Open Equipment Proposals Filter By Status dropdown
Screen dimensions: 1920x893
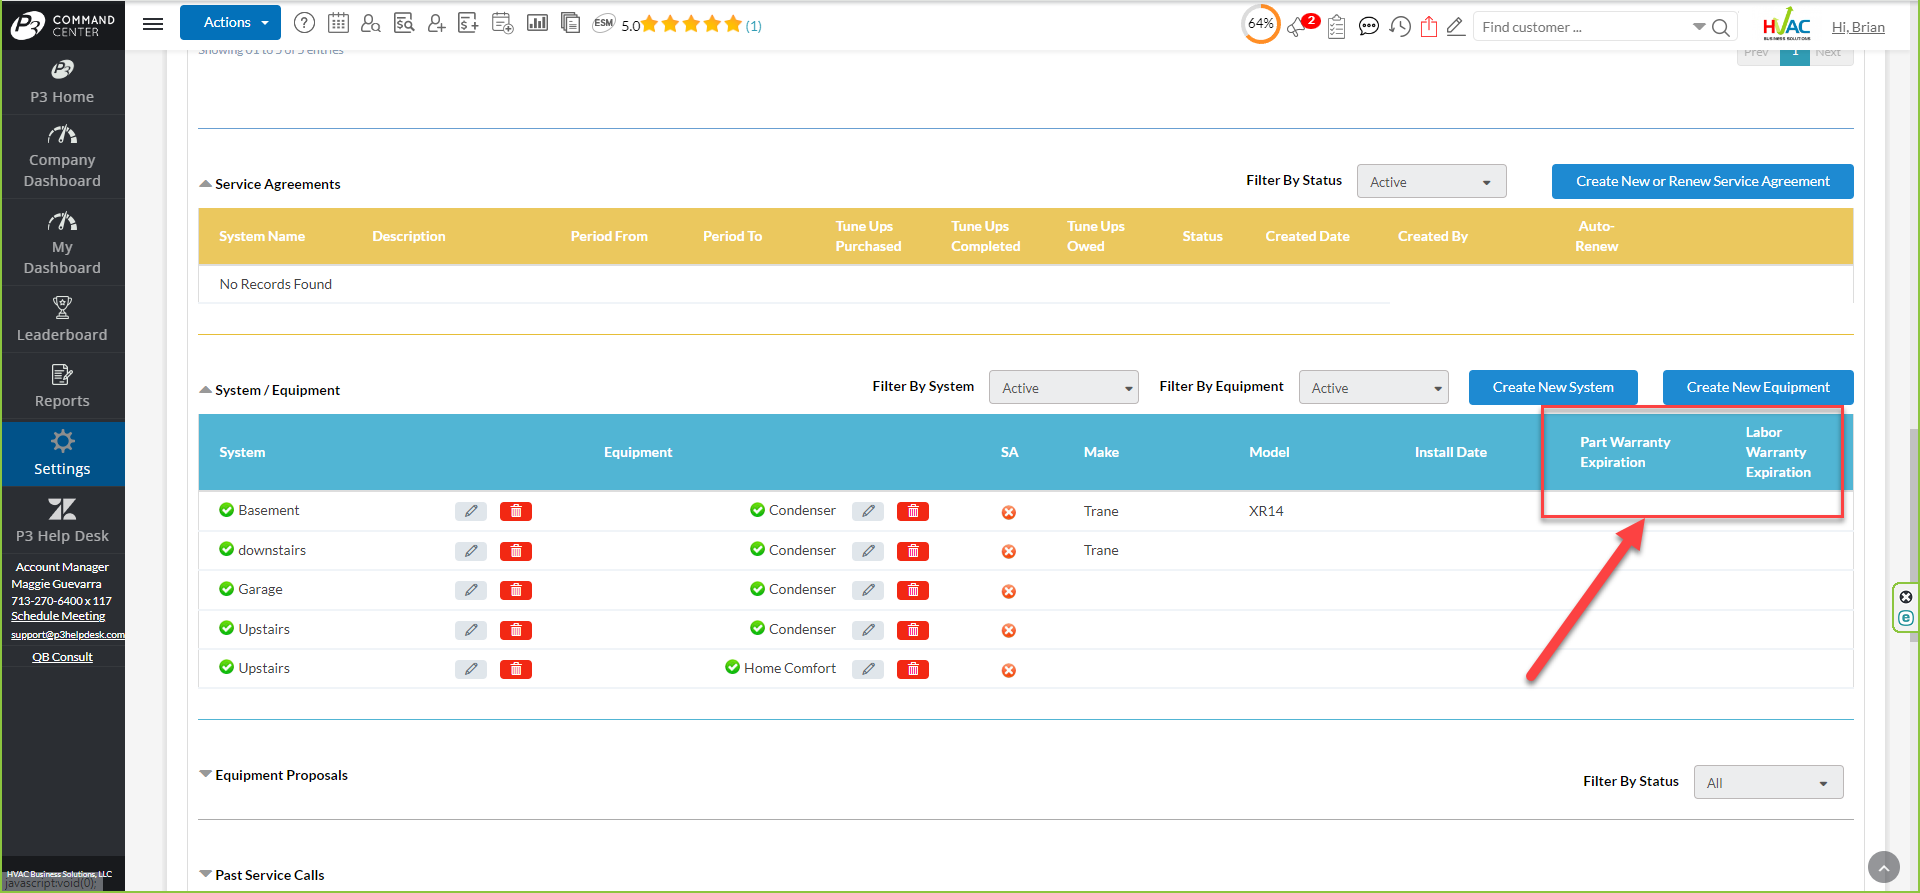(1768, 783)
